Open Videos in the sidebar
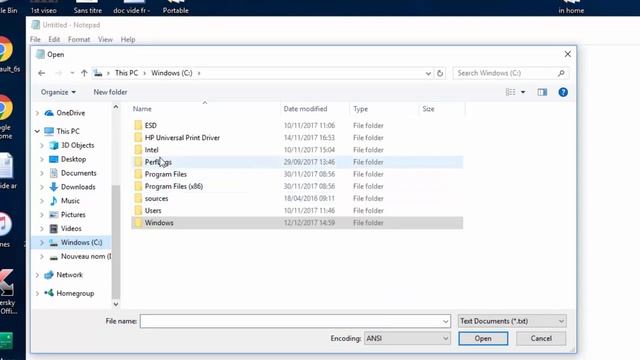This screenshot has width=640, height=360. coord(71,229)
